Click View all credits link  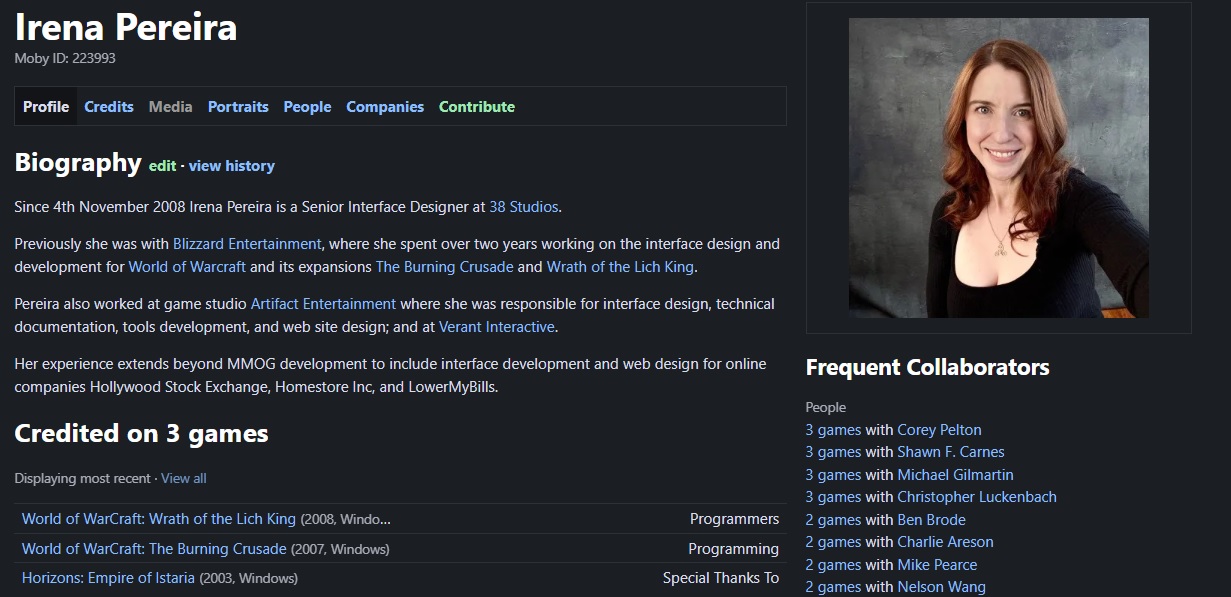184,479
